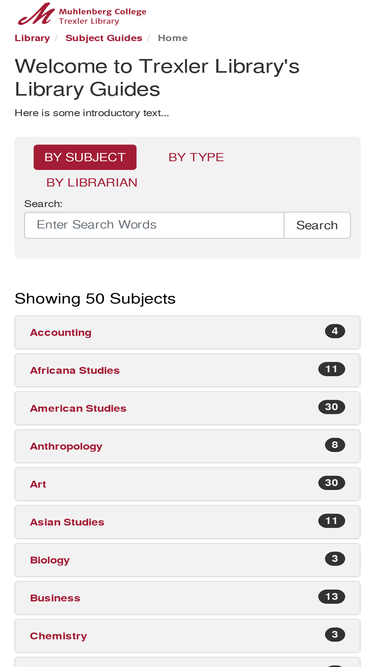The height and width of the screenshot is (667, 375).
Task: Open the Art subject row
Action: (188, 484)
